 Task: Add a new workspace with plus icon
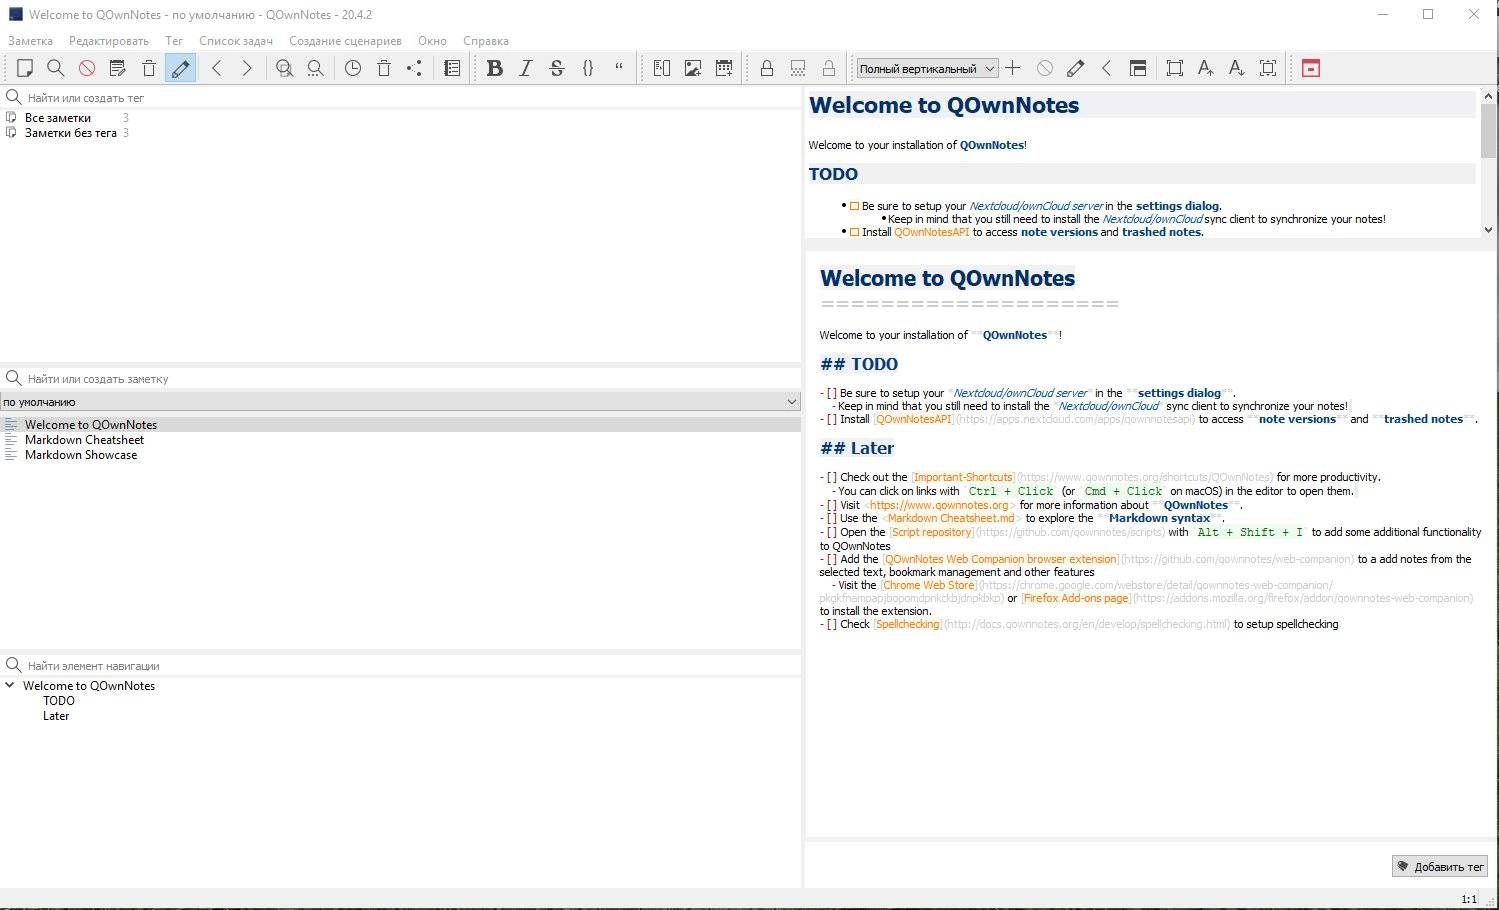[x=1013, y=68]
